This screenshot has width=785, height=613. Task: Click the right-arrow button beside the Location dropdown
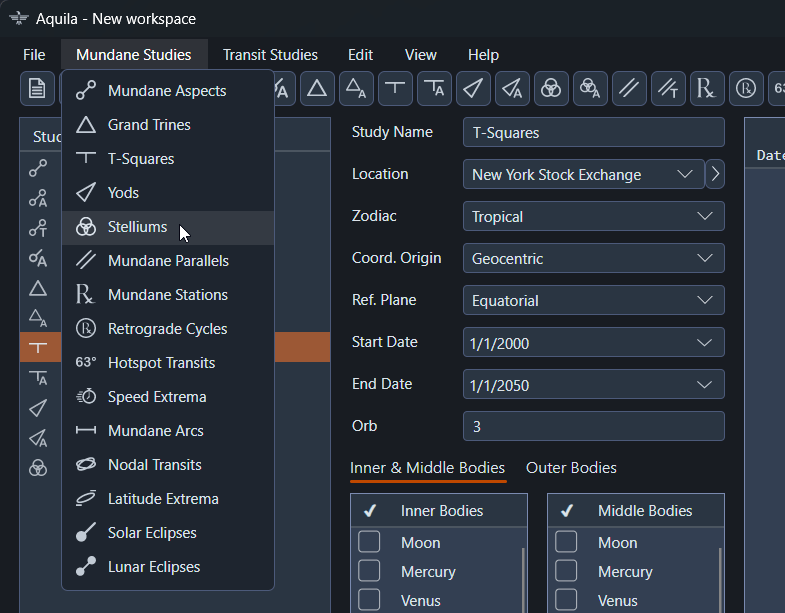715,174
